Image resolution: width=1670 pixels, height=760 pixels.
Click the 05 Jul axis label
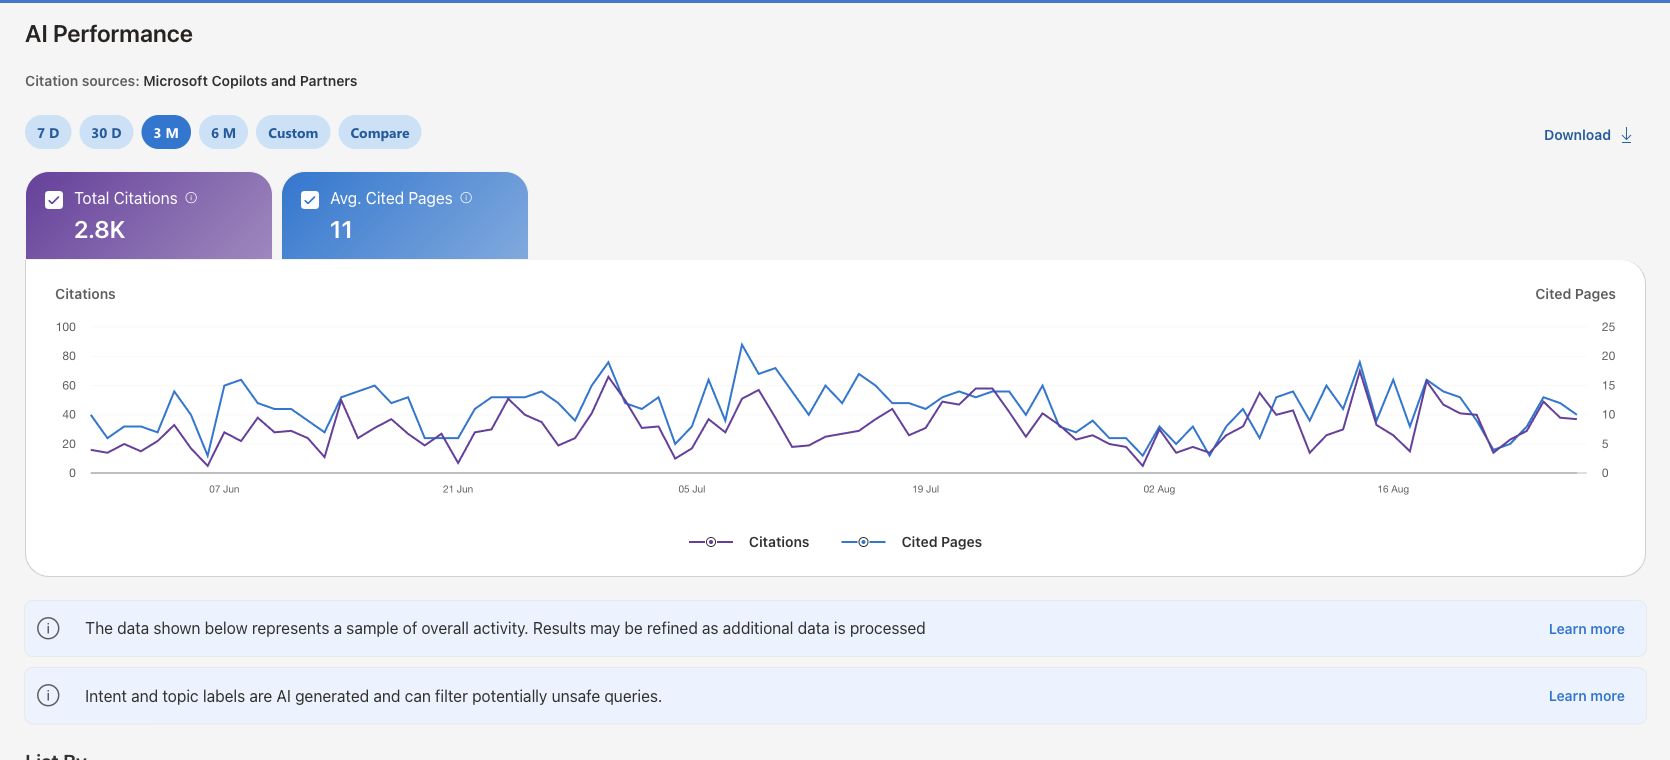click(692, 489)
